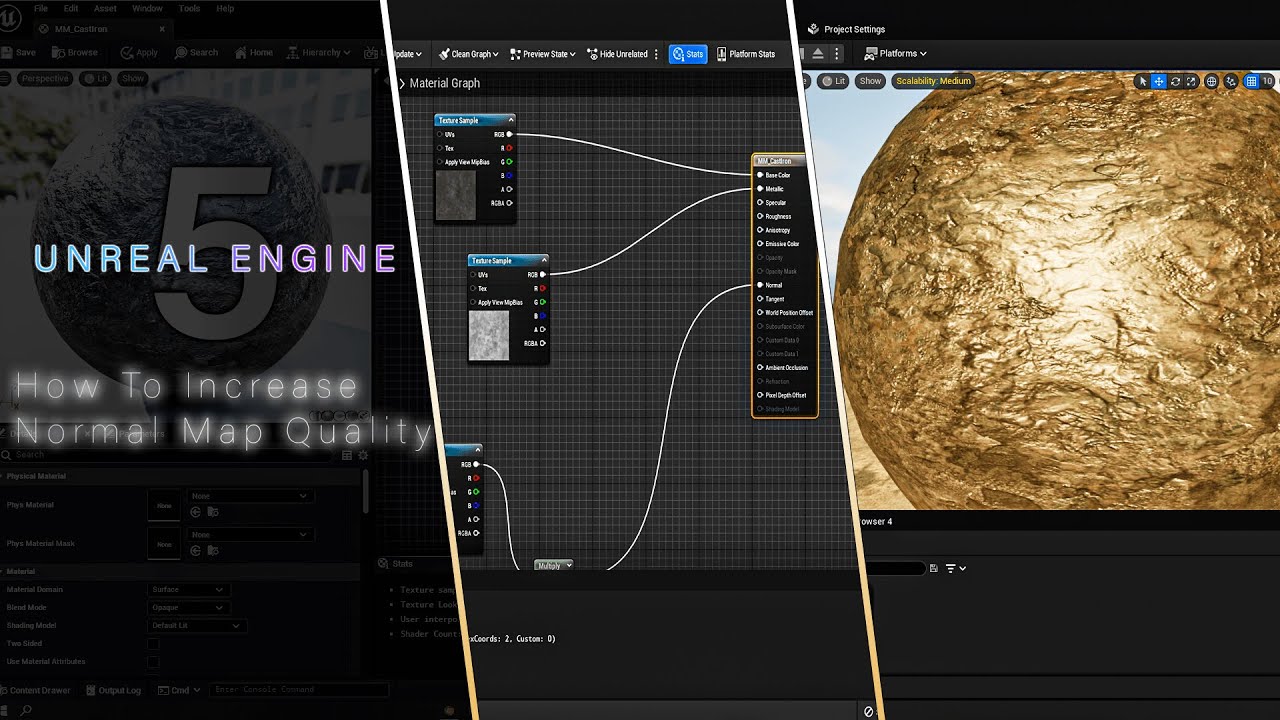Click the Search toolbar button
Viewport: 1280px width, 720px height.
tap(196, 53)
